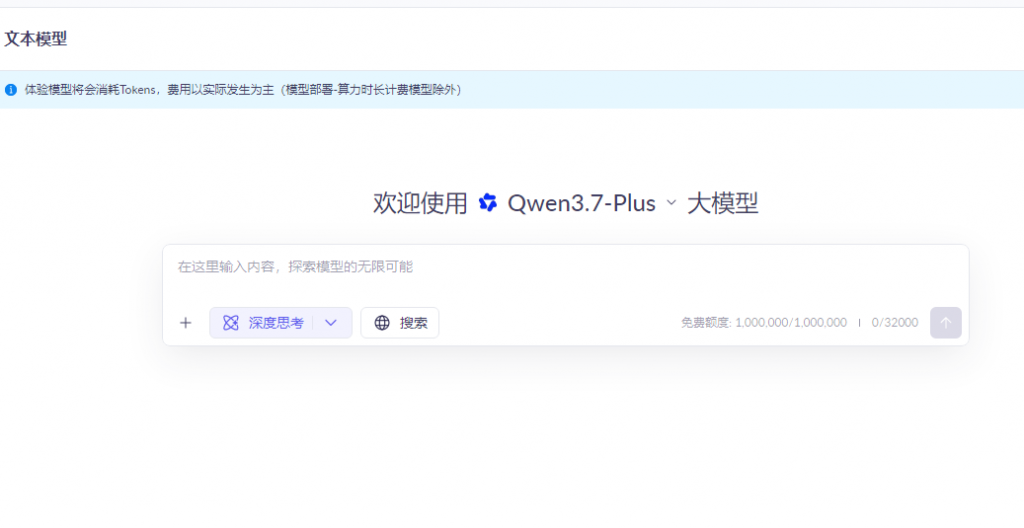Click the 0/32000 character counter
This screenshot has height=528, width=1024.
[x=895, y=323]
